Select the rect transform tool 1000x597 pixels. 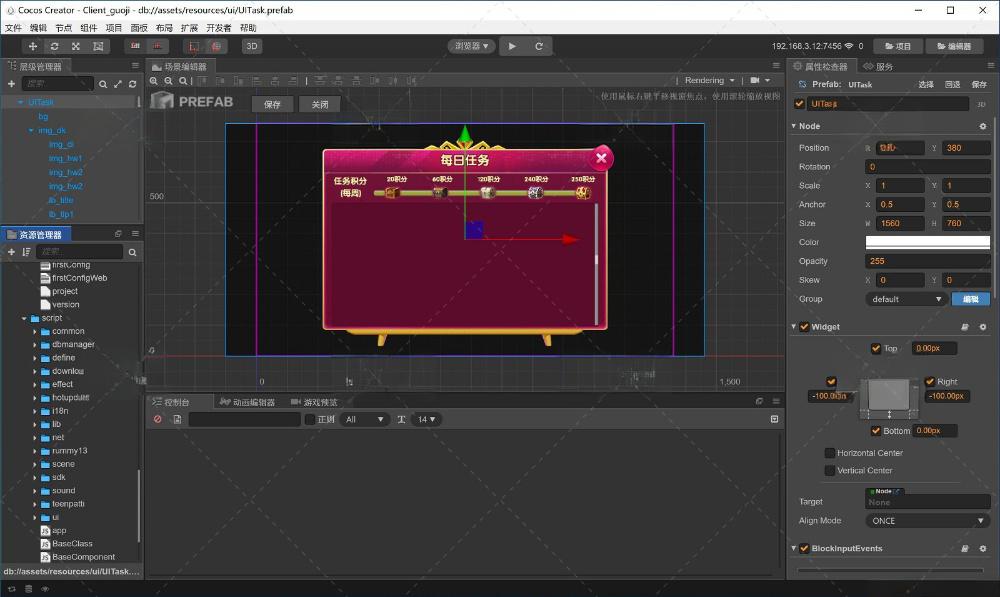tap(98, 46)
